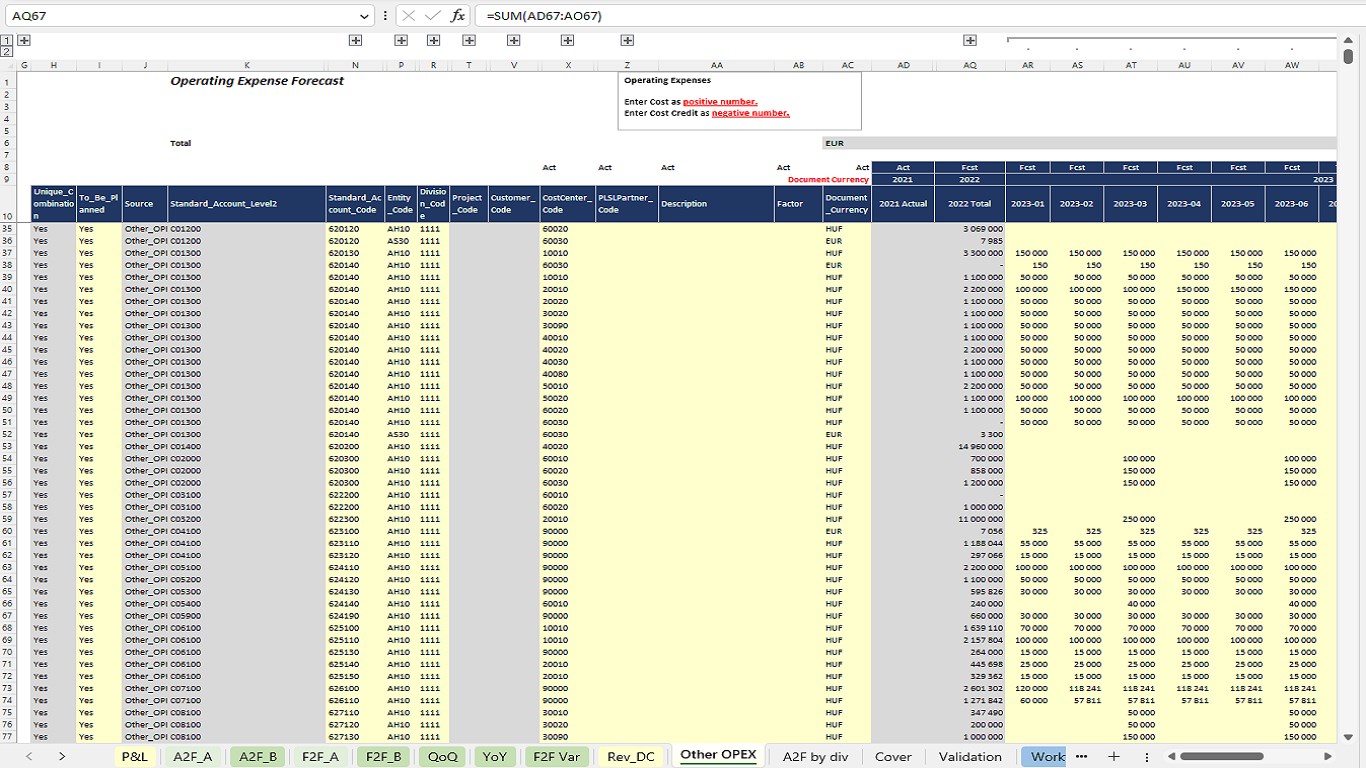Click the Description column header cell
The image size is (1366, 768).
coord(716,204)
